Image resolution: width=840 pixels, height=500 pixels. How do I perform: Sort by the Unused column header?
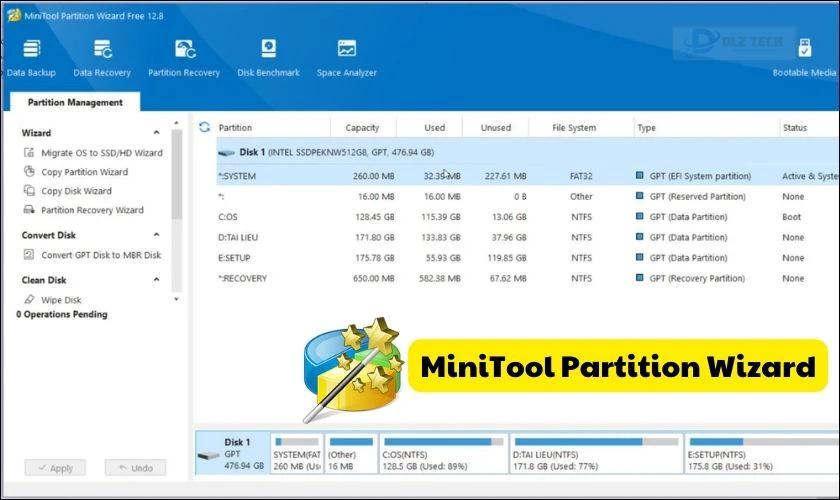coord(496,128)
